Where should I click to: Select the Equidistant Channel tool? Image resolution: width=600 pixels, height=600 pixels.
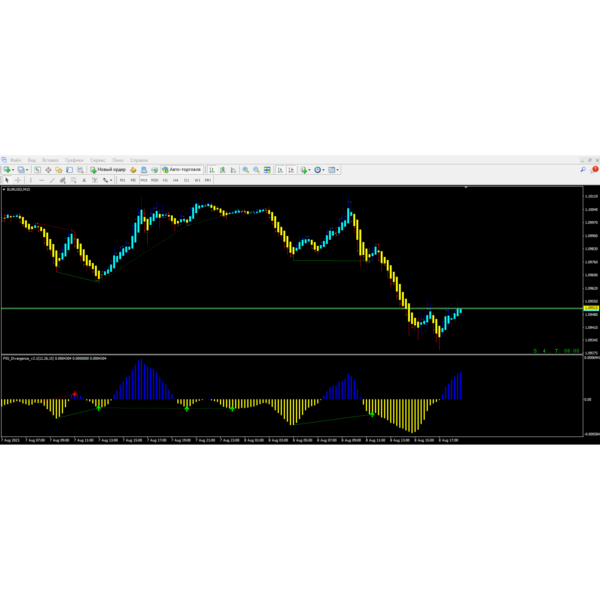[x=63, y=180]
